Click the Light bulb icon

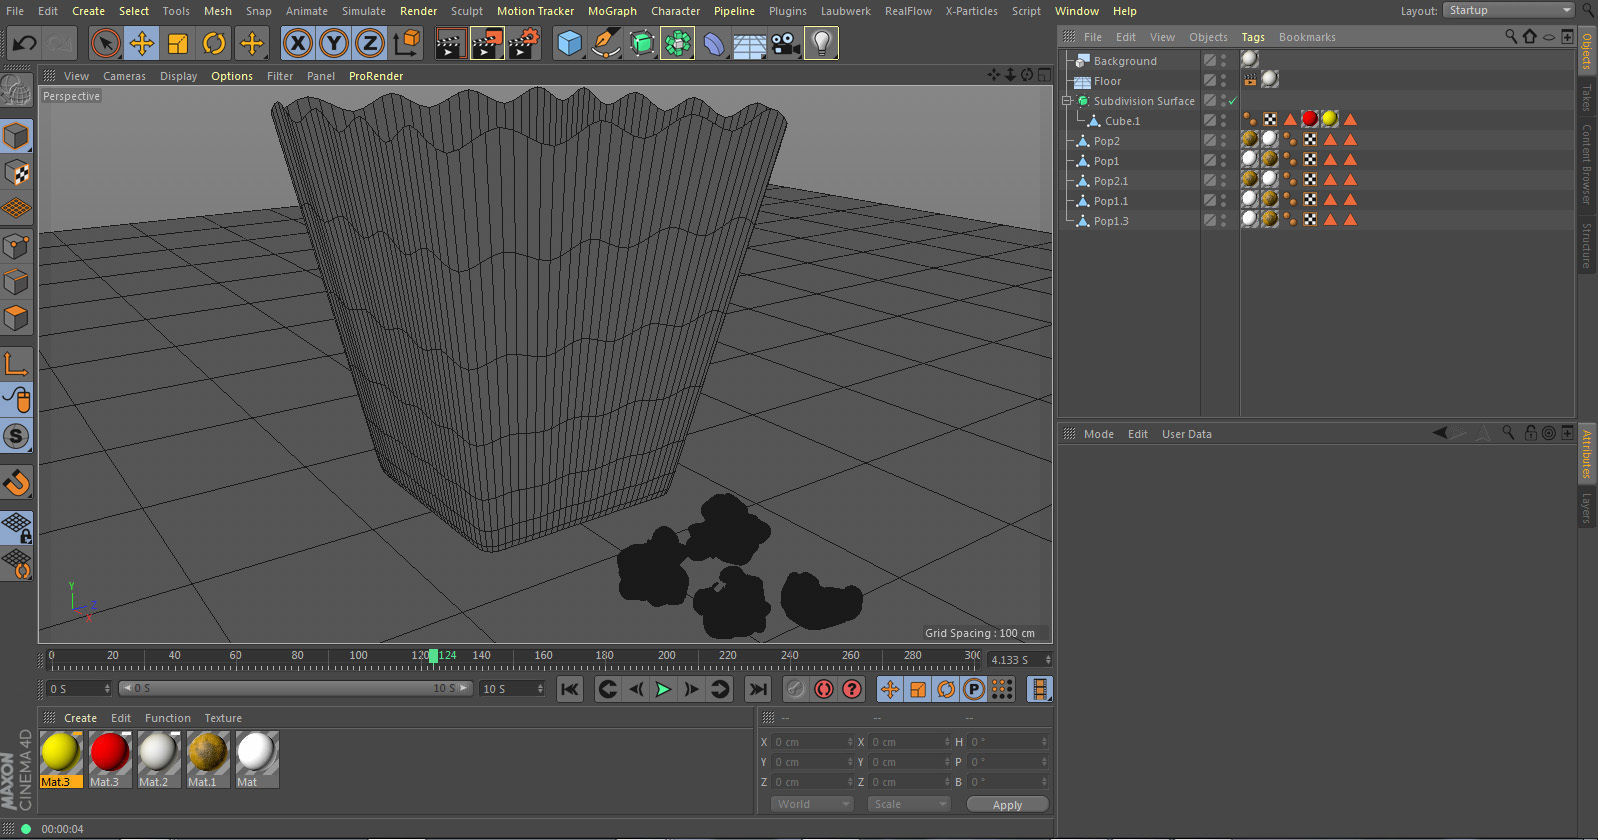pos(821,43)
